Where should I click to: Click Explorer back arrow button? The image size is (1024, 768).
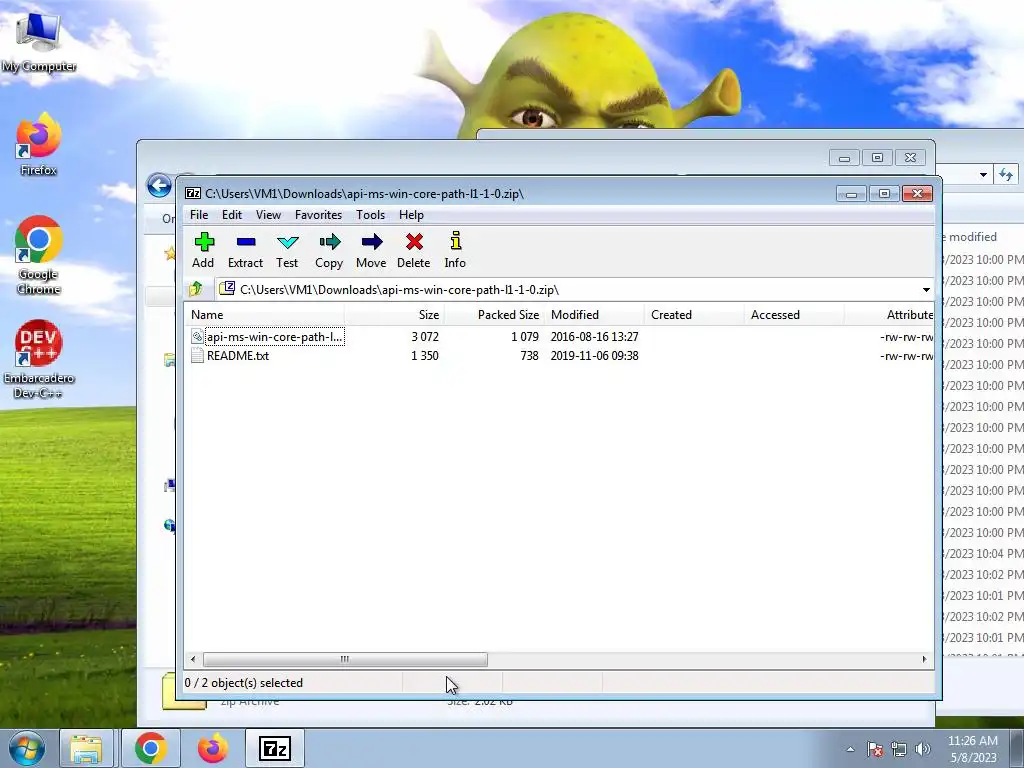(x=159, y=185)
